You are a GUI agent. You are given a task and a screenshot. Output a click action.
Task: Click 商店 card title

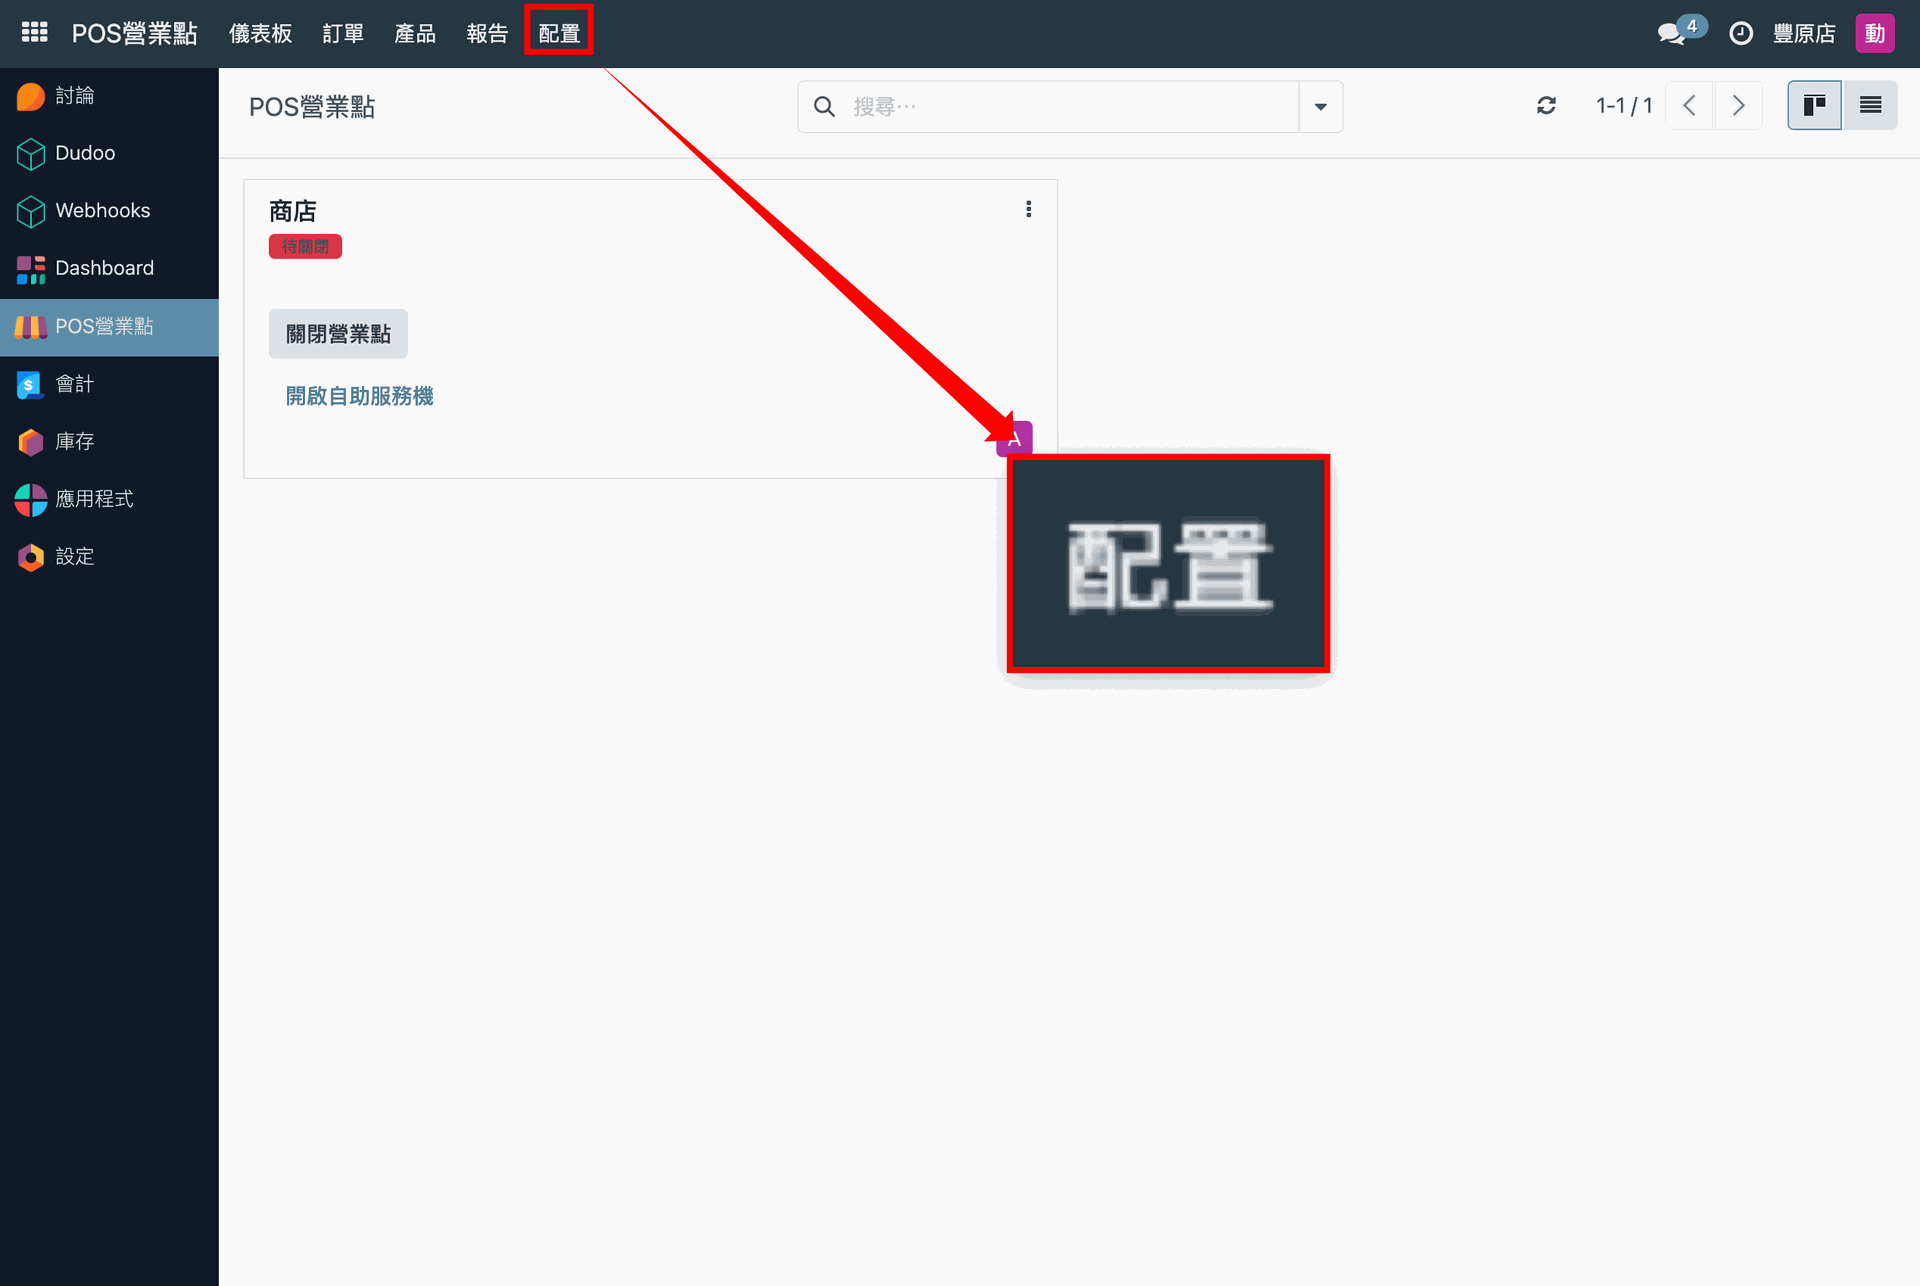pos(292,211)
